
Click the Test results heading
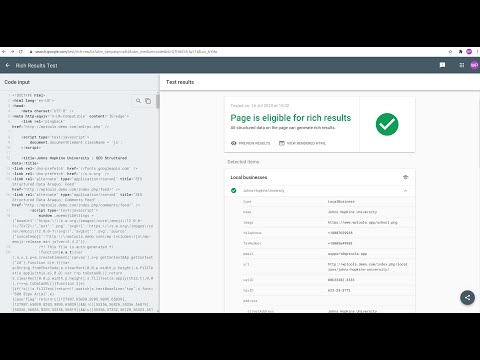pyautogui.click(x=180, y=82)
